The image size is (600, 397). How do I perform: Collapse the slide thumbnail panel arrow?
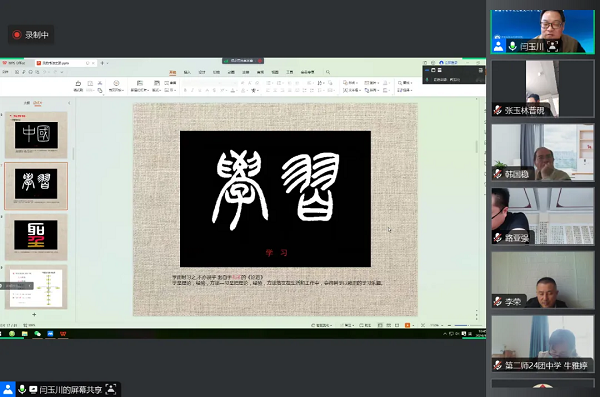pyautogui.click(x=69, y=103)
